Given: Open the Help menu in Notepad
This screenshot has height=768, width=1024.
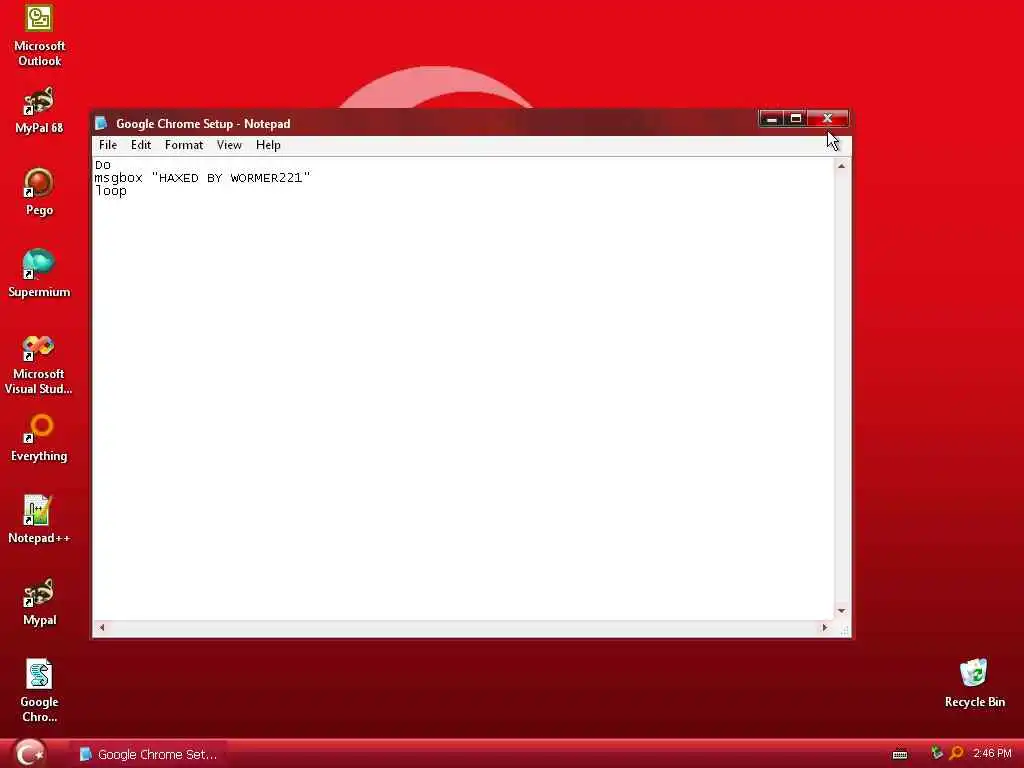Looking at the screenshot, I should [268, 145].
